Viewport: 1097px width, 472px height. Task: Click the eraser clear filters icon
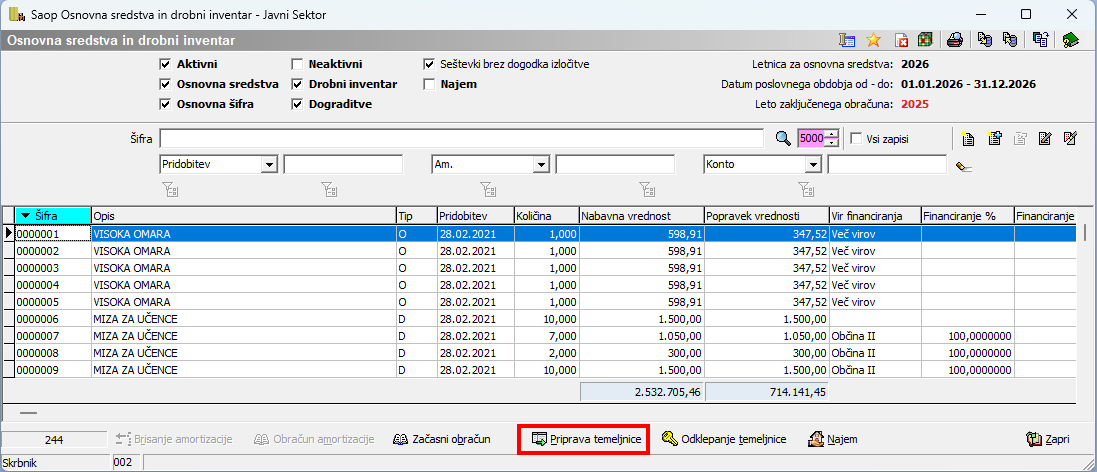[964, 166]
